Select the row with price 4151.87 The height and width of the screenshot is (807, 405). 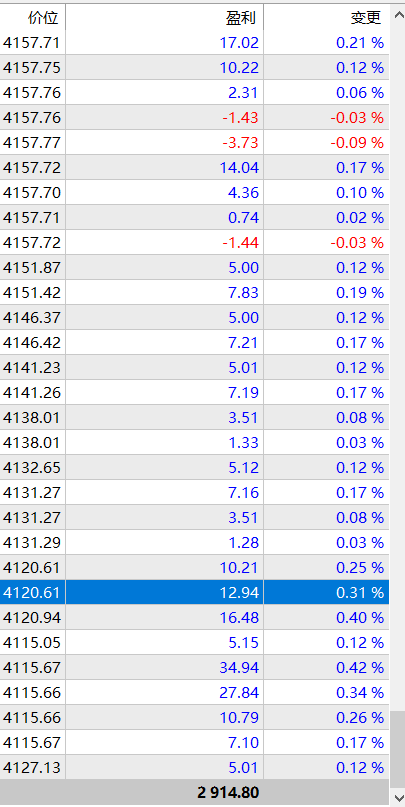[x=195, y=268]
